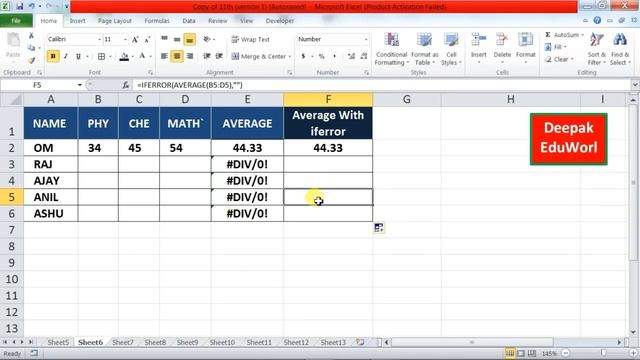Toggle Bold formatting
This screenshot has height=360, width=640.
point(53,56)
